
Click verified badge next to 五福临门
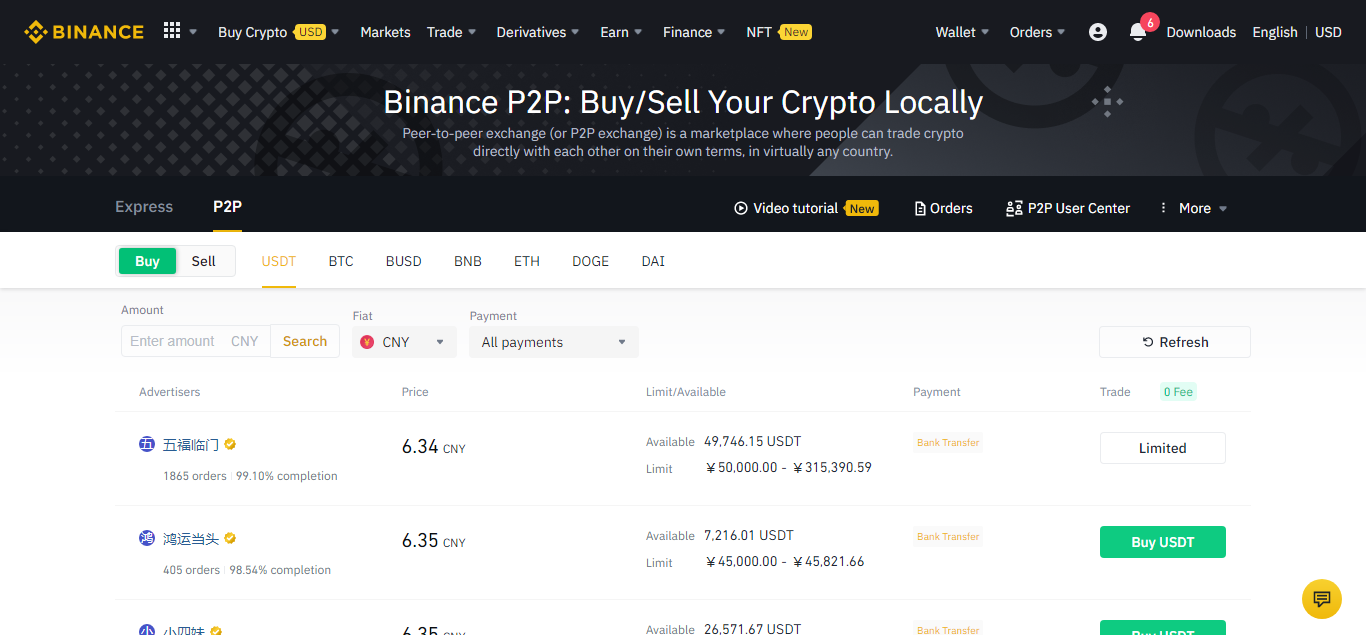point(230,444)
